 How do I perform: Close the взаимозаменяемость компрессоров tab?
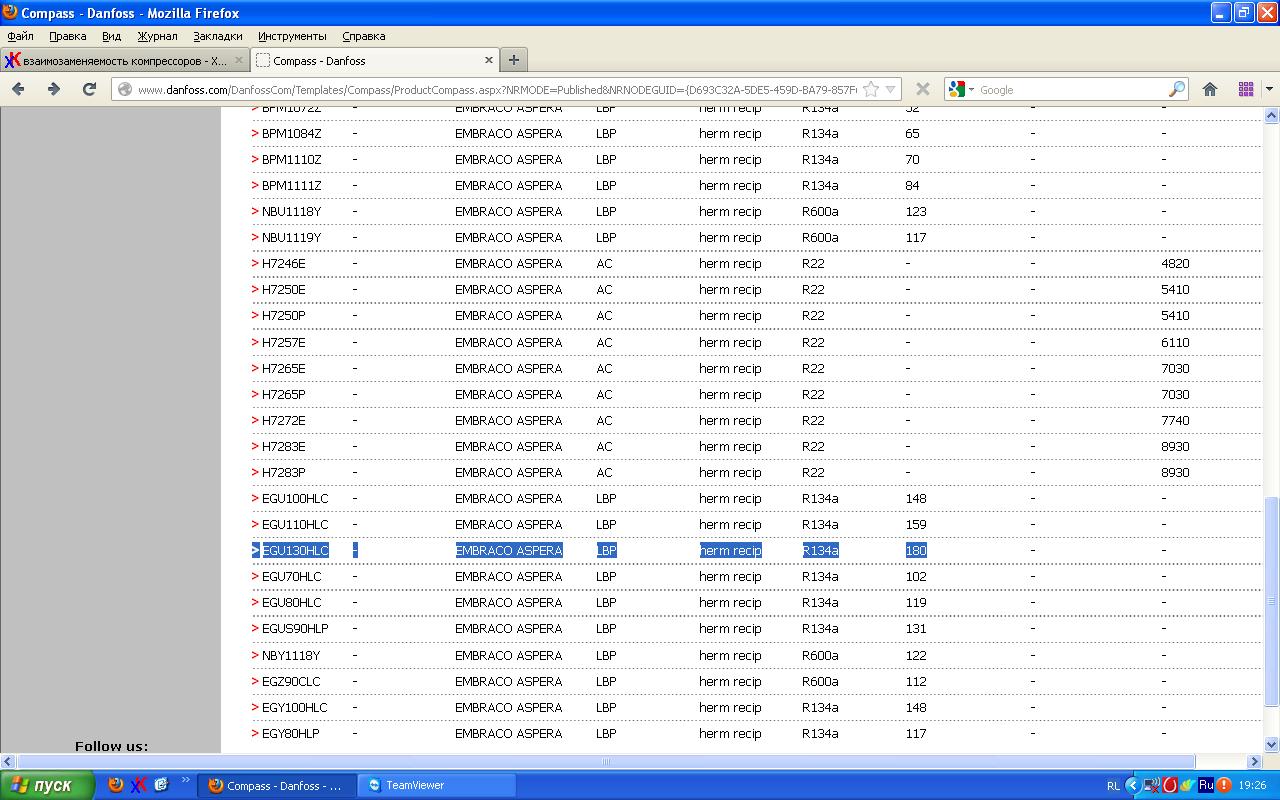[239, 60]
